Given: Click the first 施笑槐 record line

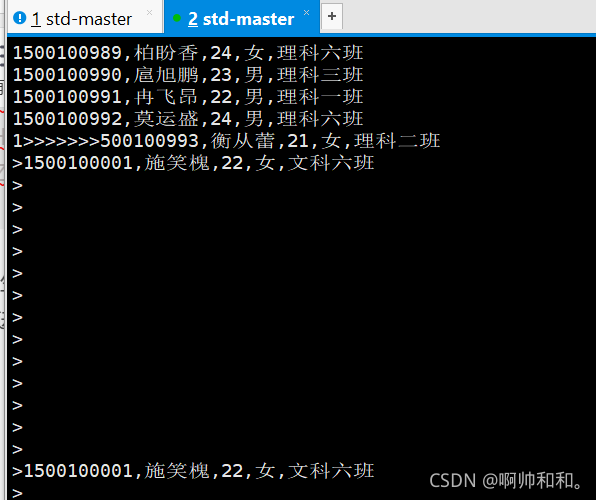Looking at the screenshot, I should (193, 163).
